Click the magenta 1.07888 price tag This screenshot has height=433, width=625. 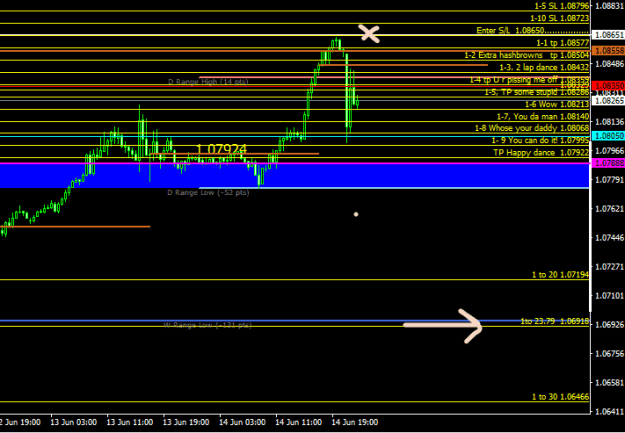(609, 163)
